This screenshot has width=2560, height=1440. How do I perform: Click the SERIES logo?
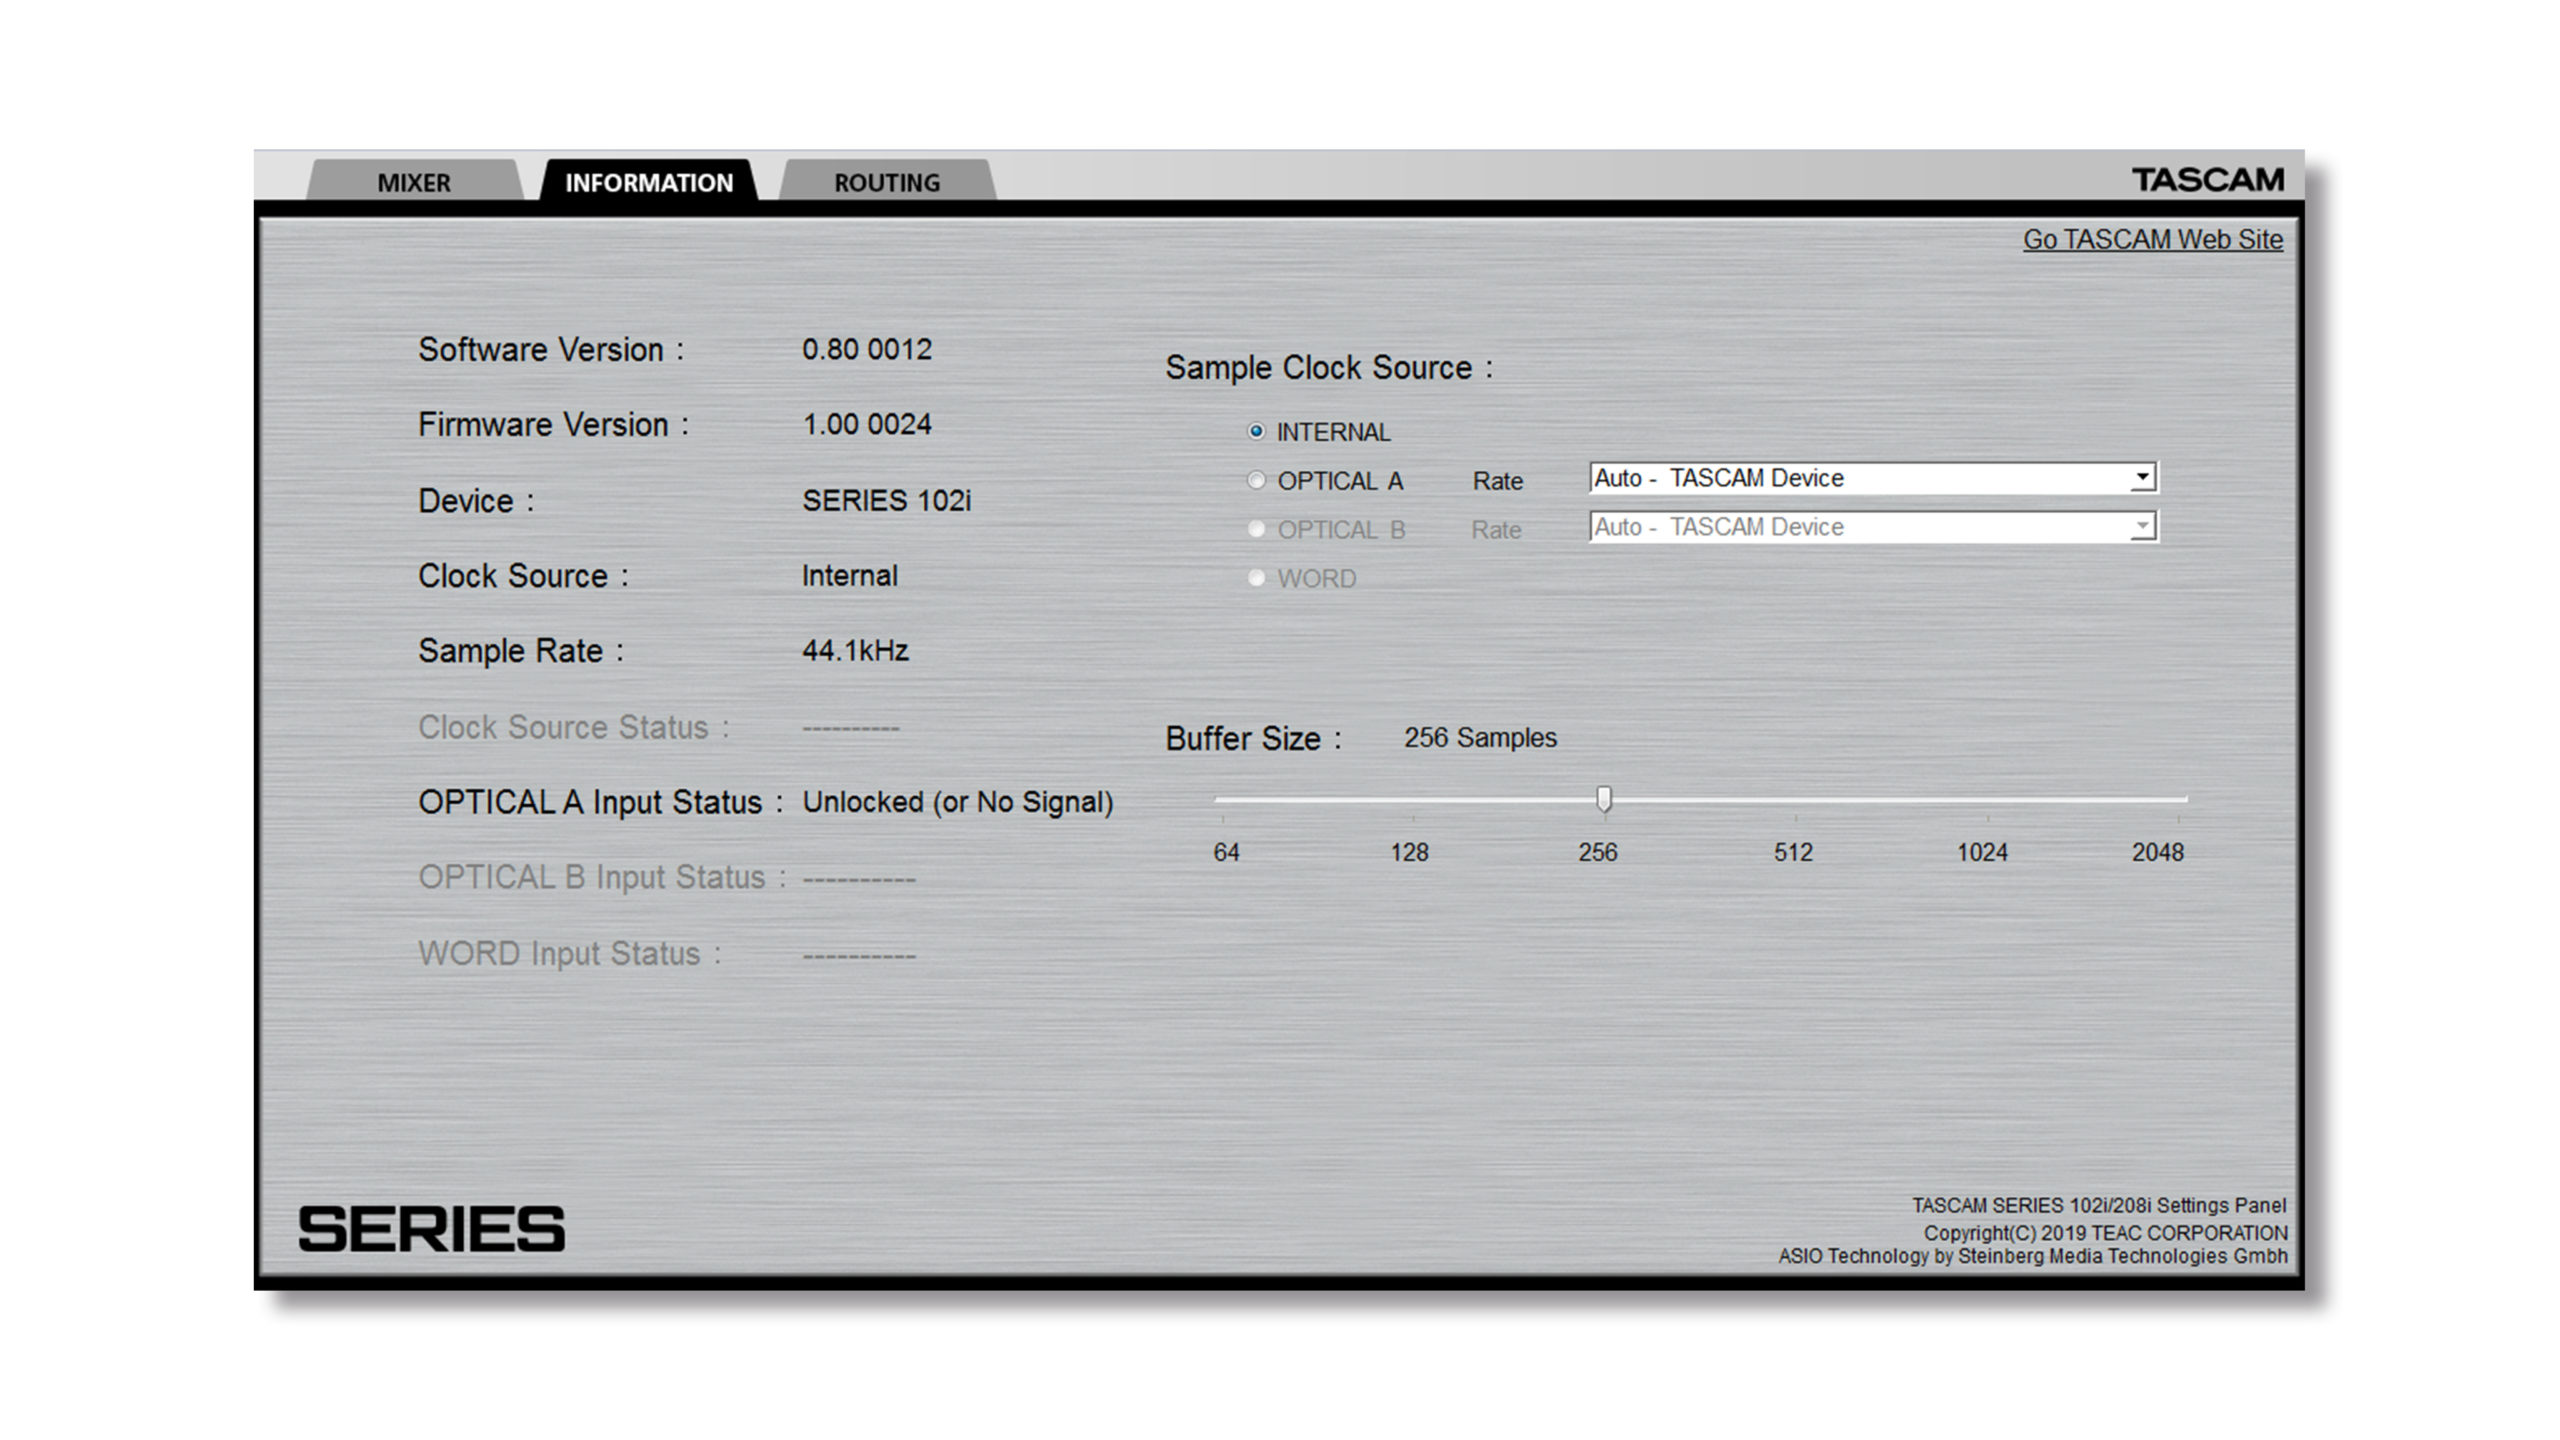tap(431, 1229)
